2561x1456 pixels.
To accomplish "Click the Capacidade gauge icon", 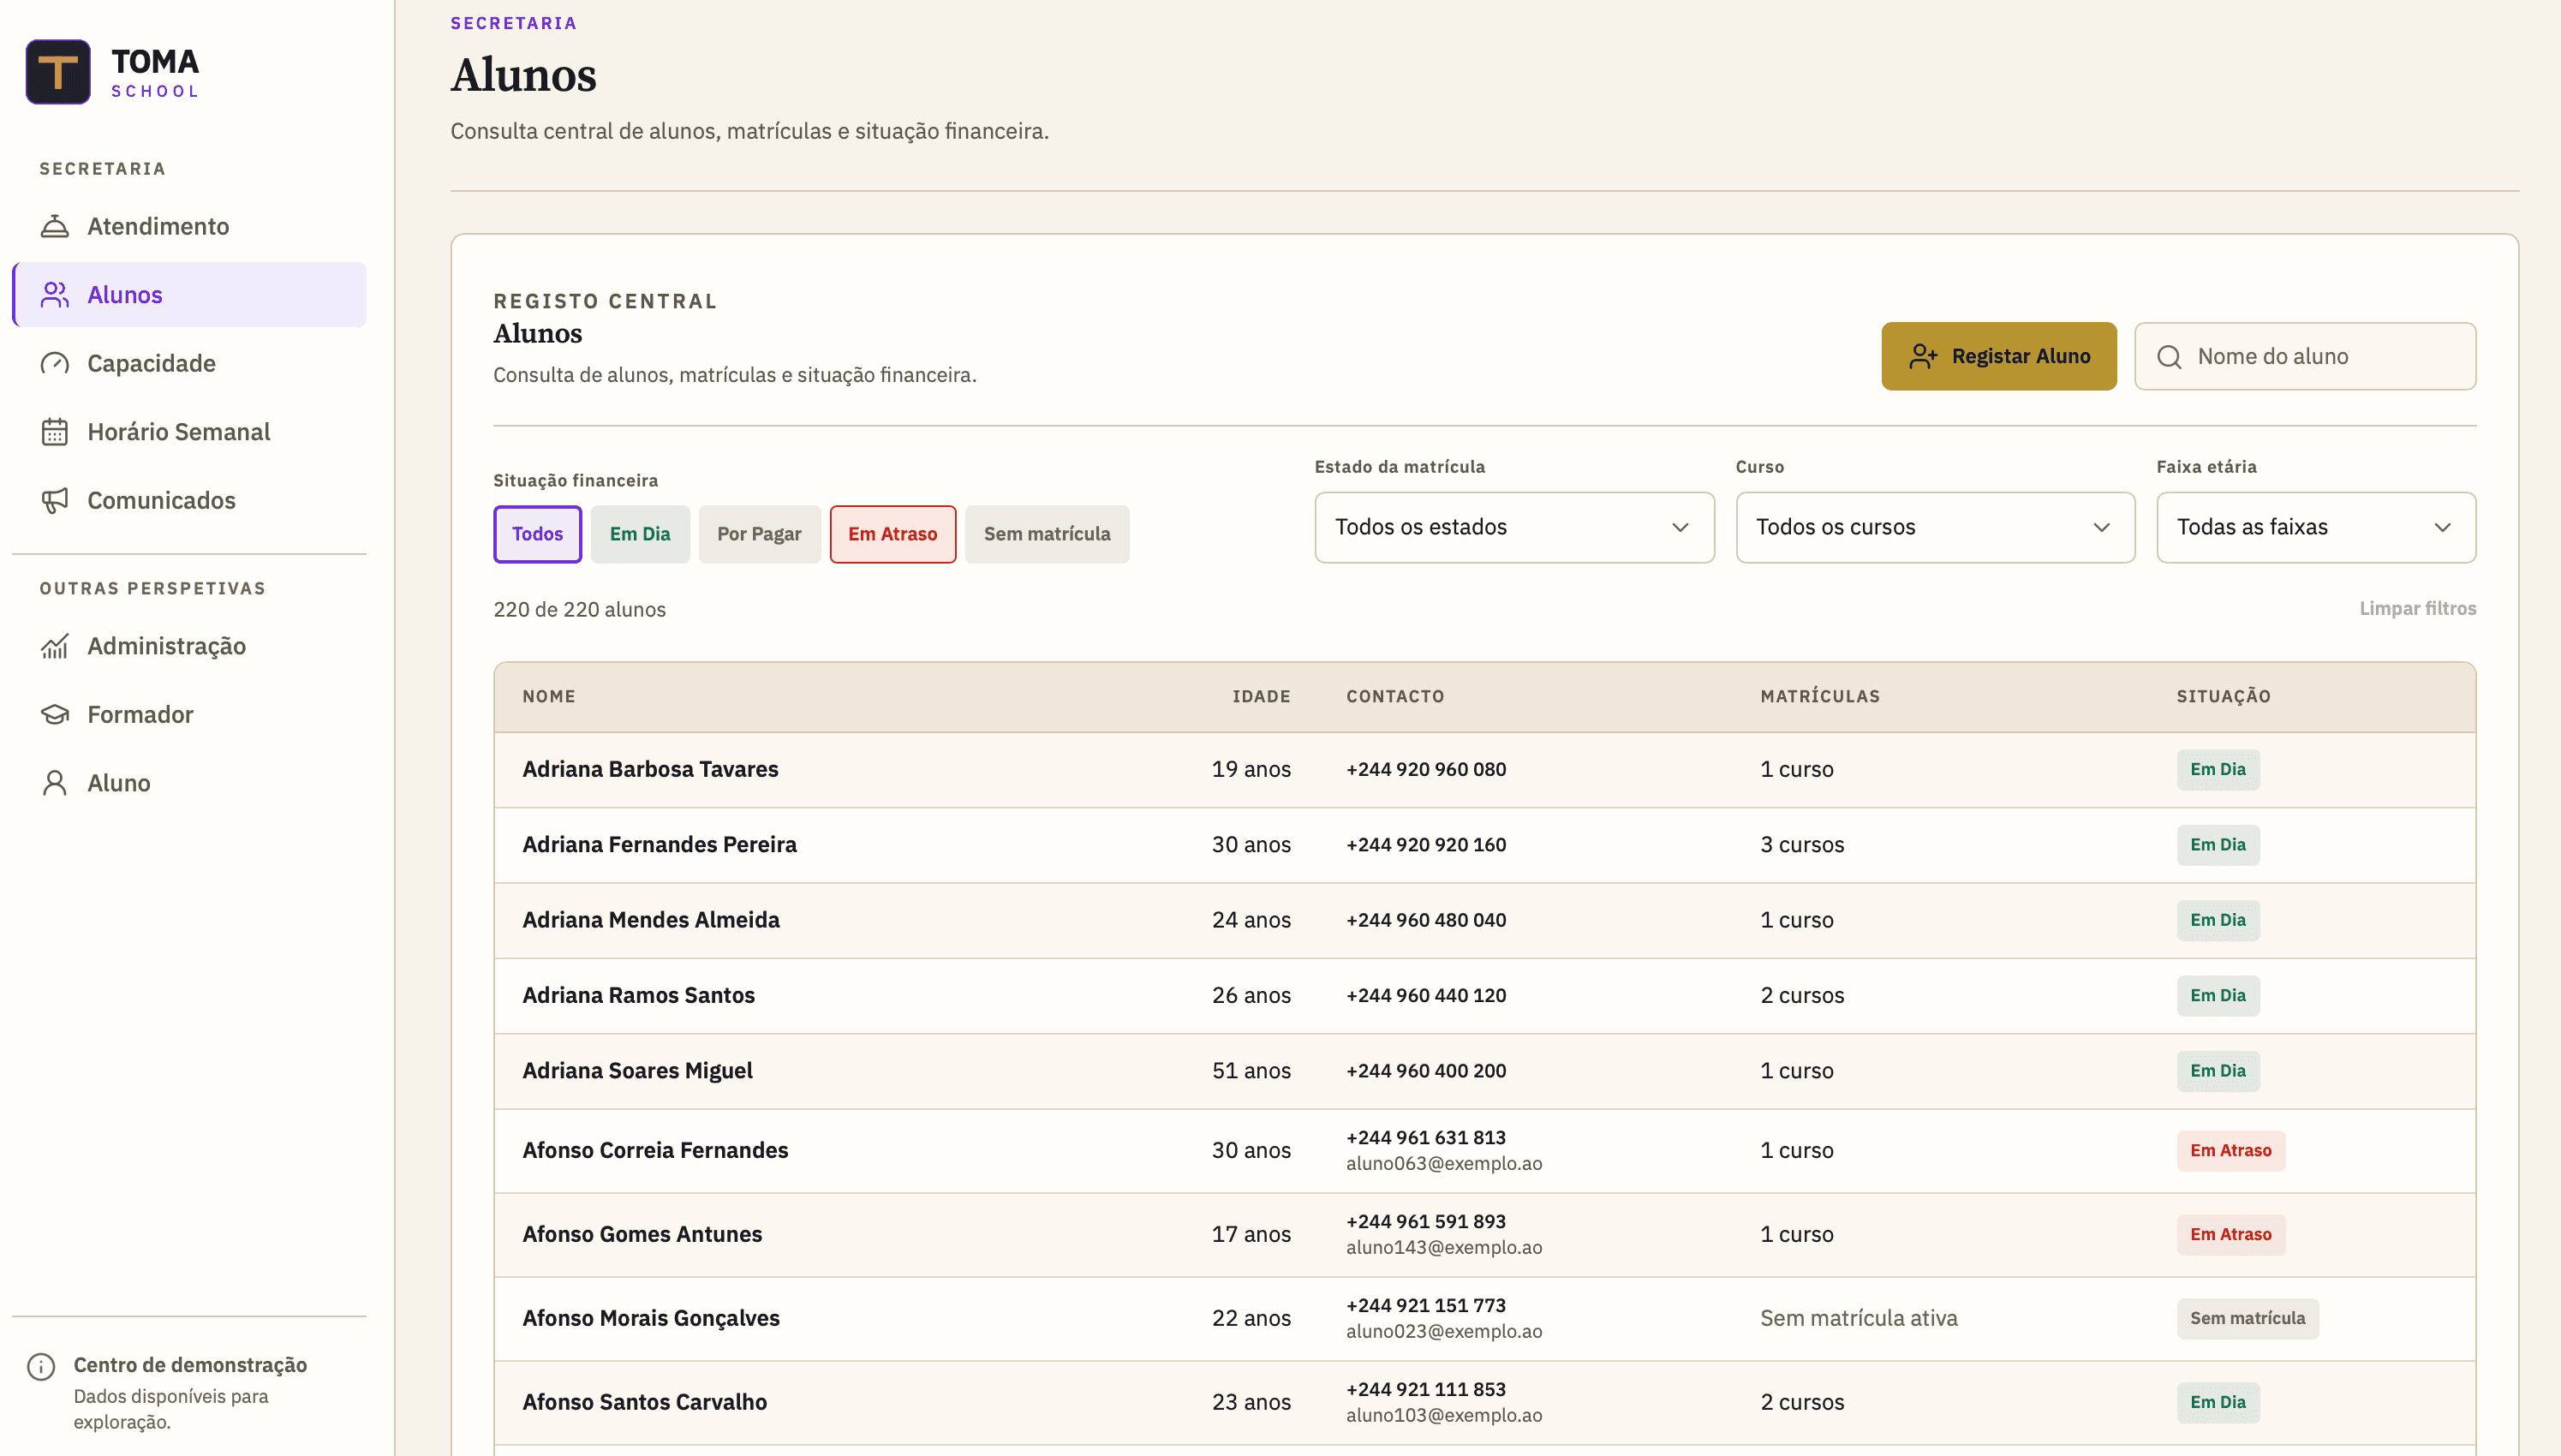I will [x=55, y=364].
